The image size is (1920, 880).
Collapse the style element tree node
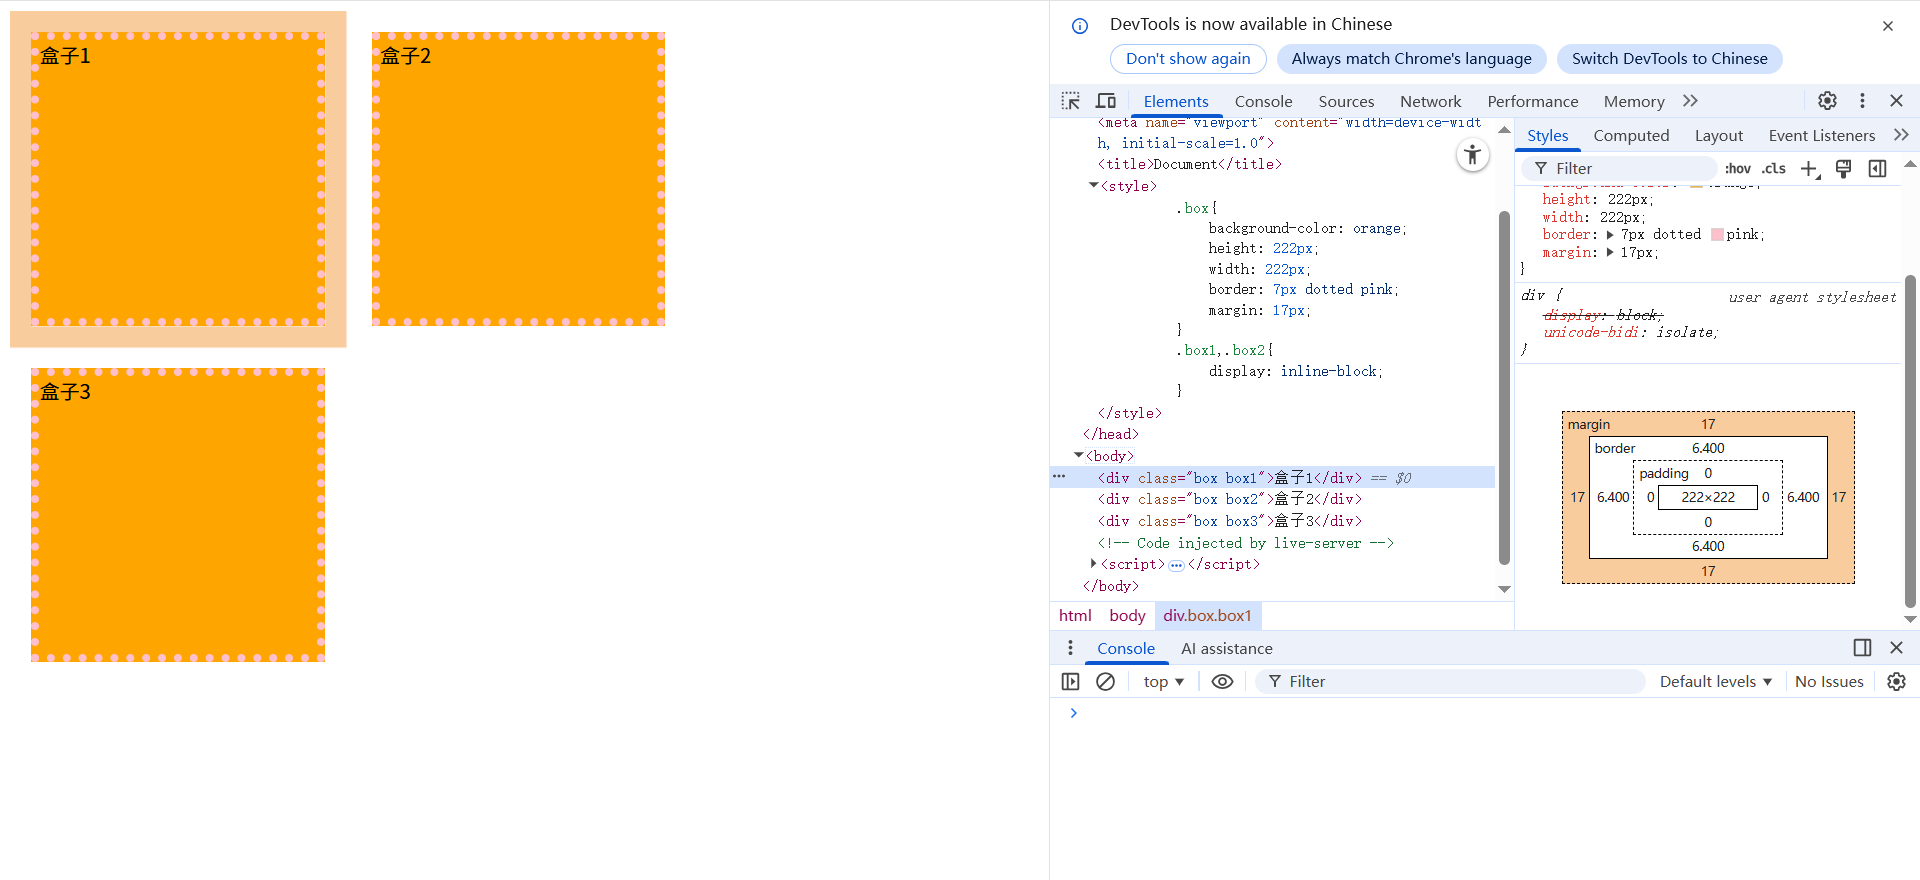click(1093, 186)
